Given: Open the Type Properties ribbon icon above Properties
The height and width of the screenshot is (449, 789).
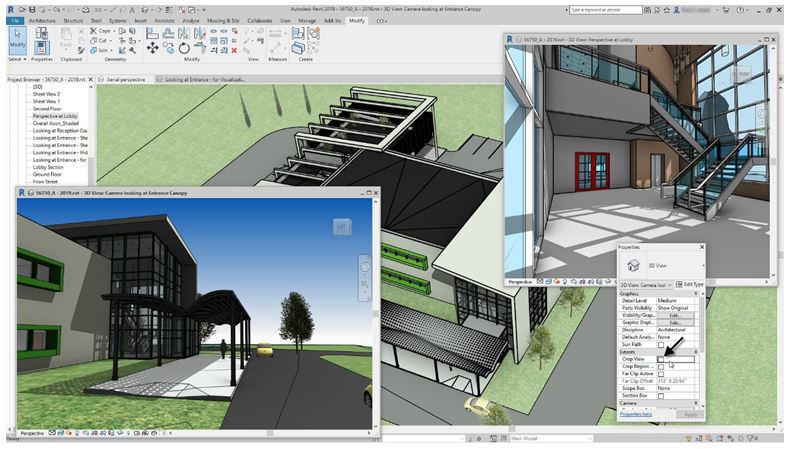Looking at the screenshot, I should pos(42,33).
